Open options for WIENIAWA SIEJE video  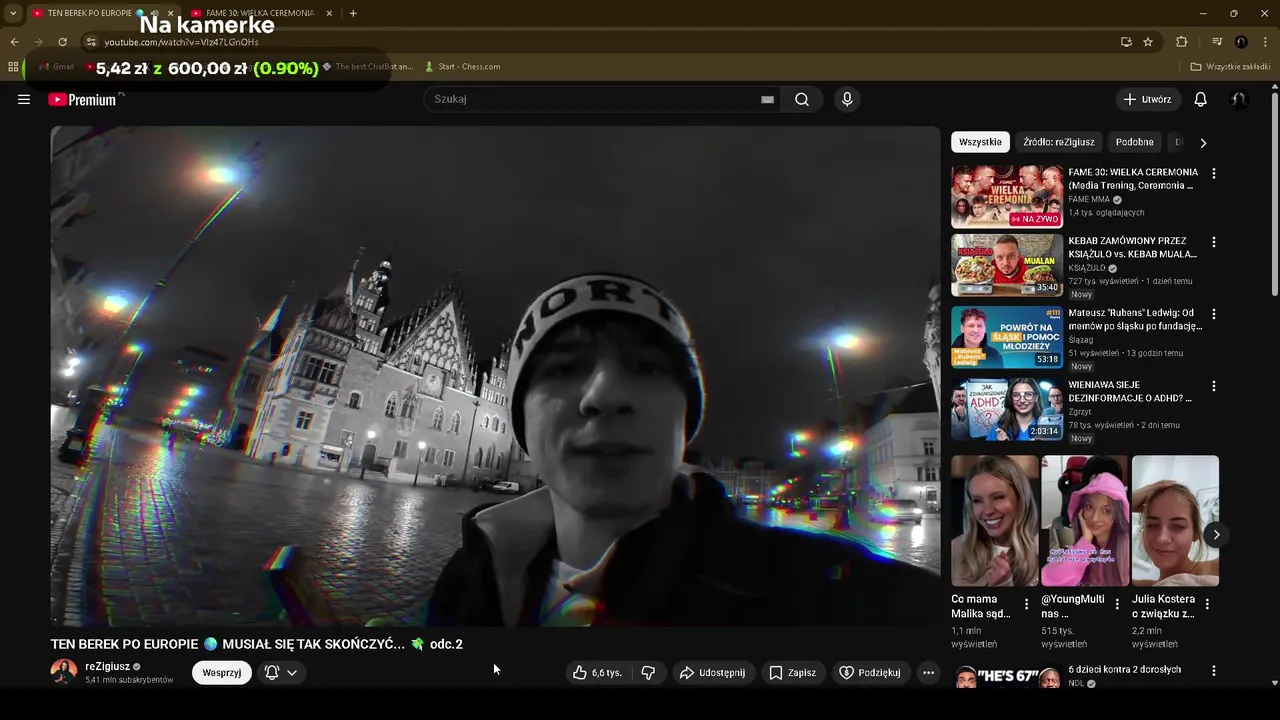coord(1214,386)
